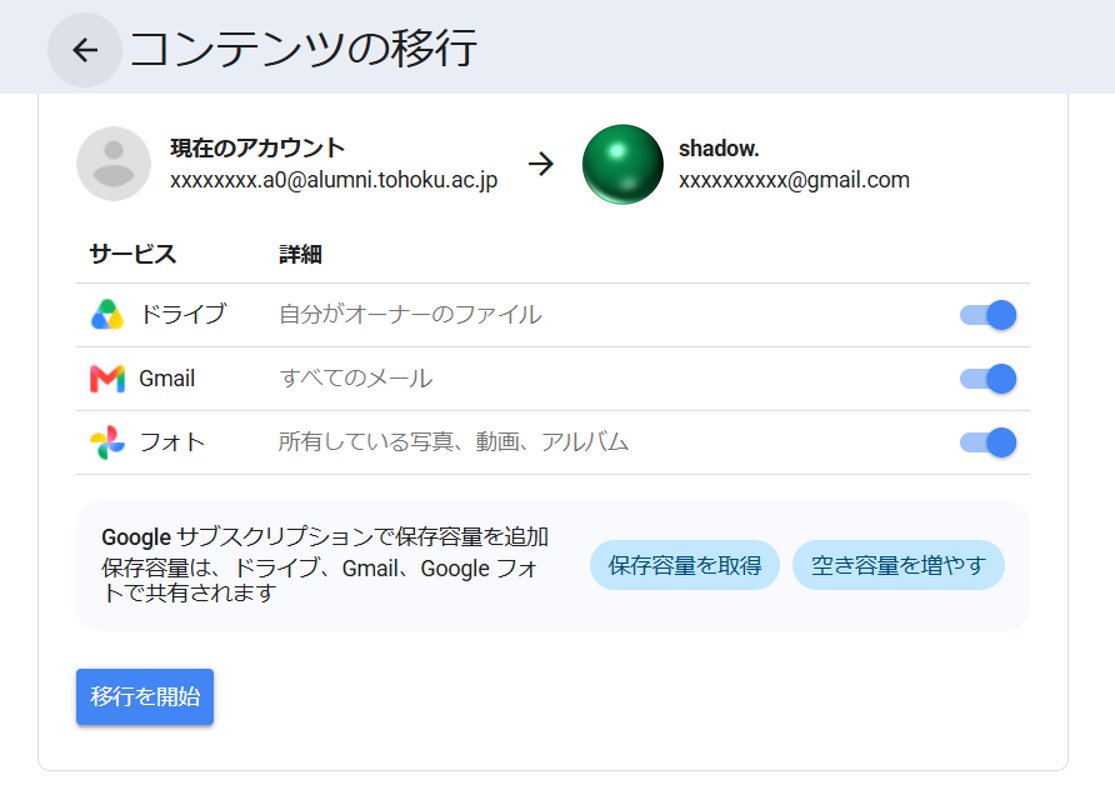
Task: Toggle off the ドライブ migration switch
Action: 988,315
